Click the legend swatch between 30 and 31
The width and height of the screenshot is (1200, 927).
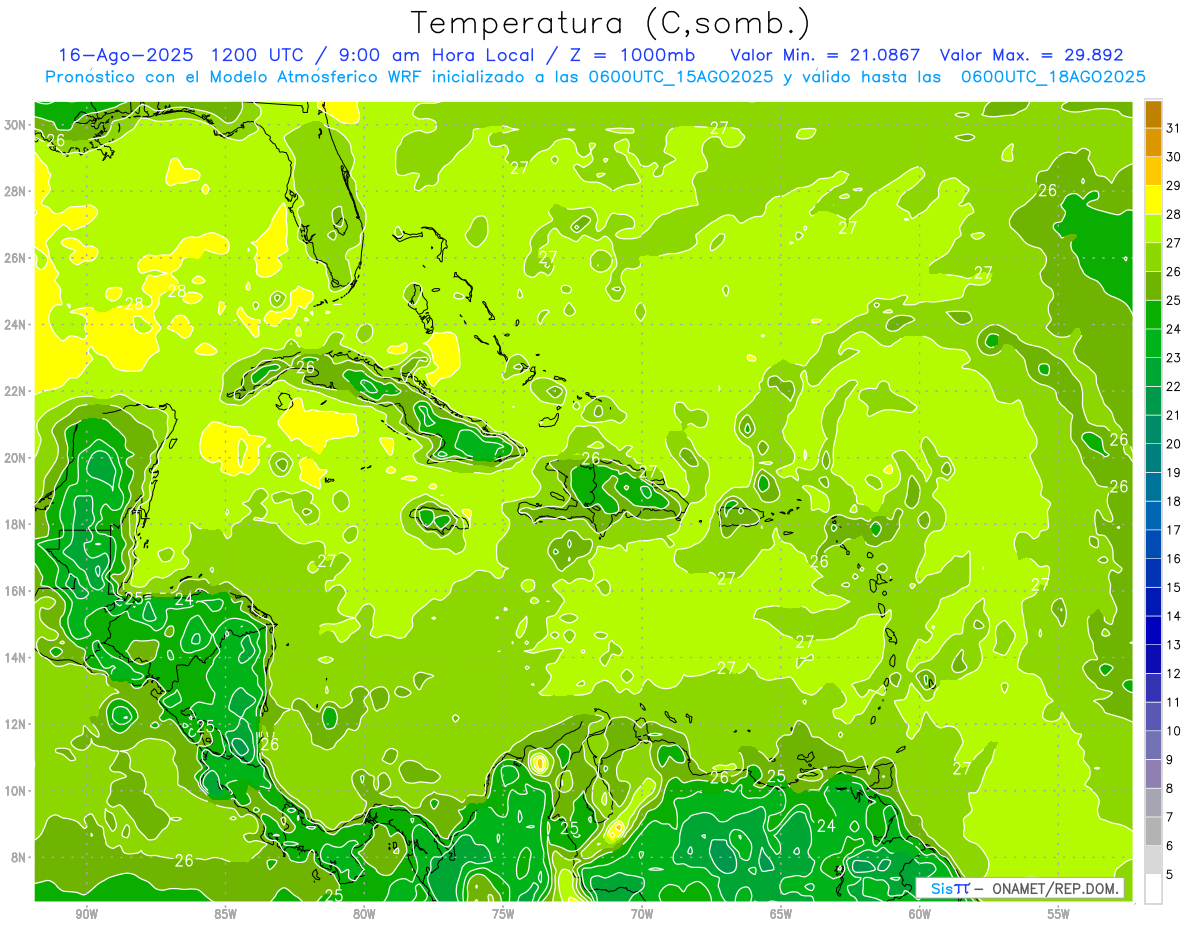point(1153,142)
